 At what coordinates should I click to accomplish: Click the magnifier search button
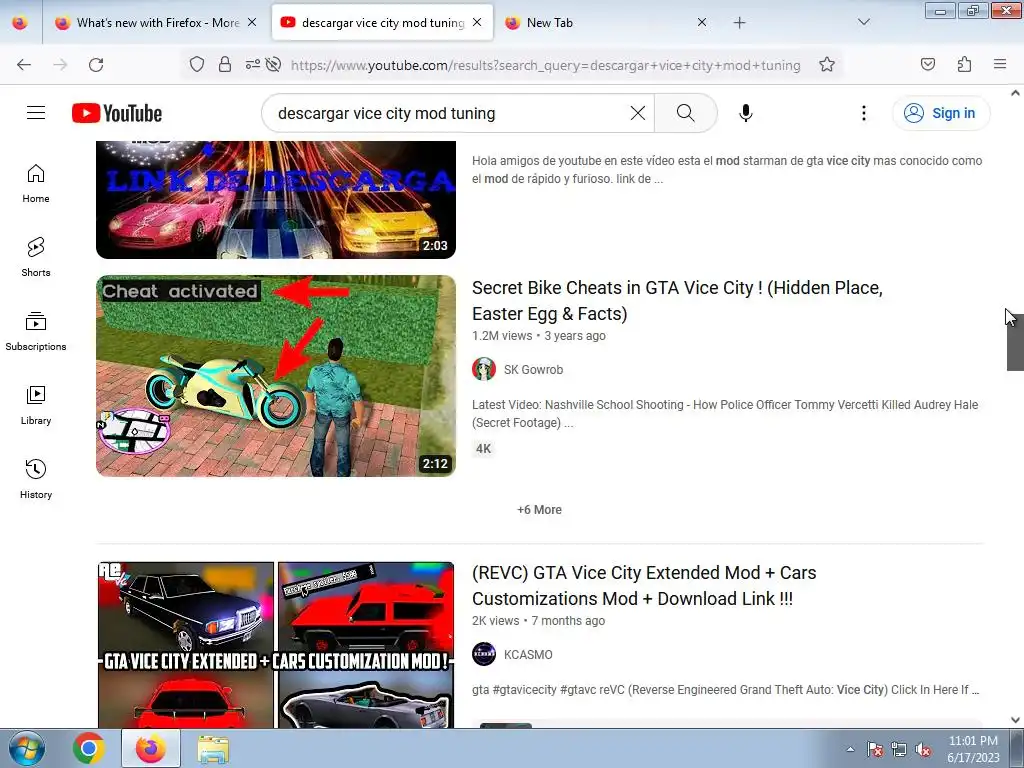point(686,113)
